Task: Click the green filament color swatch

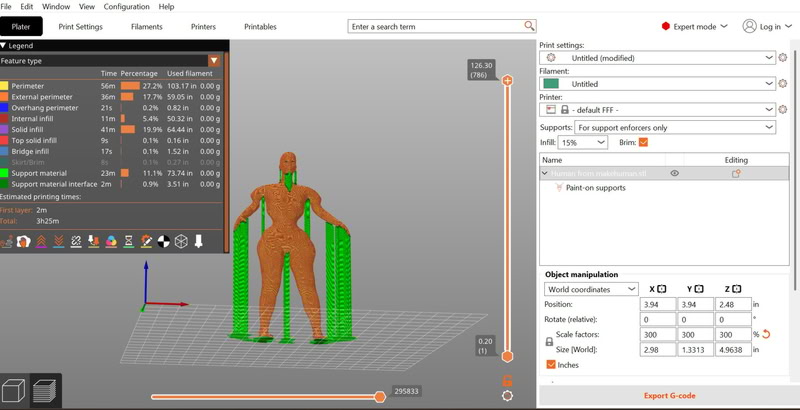Action: [551, 84]
